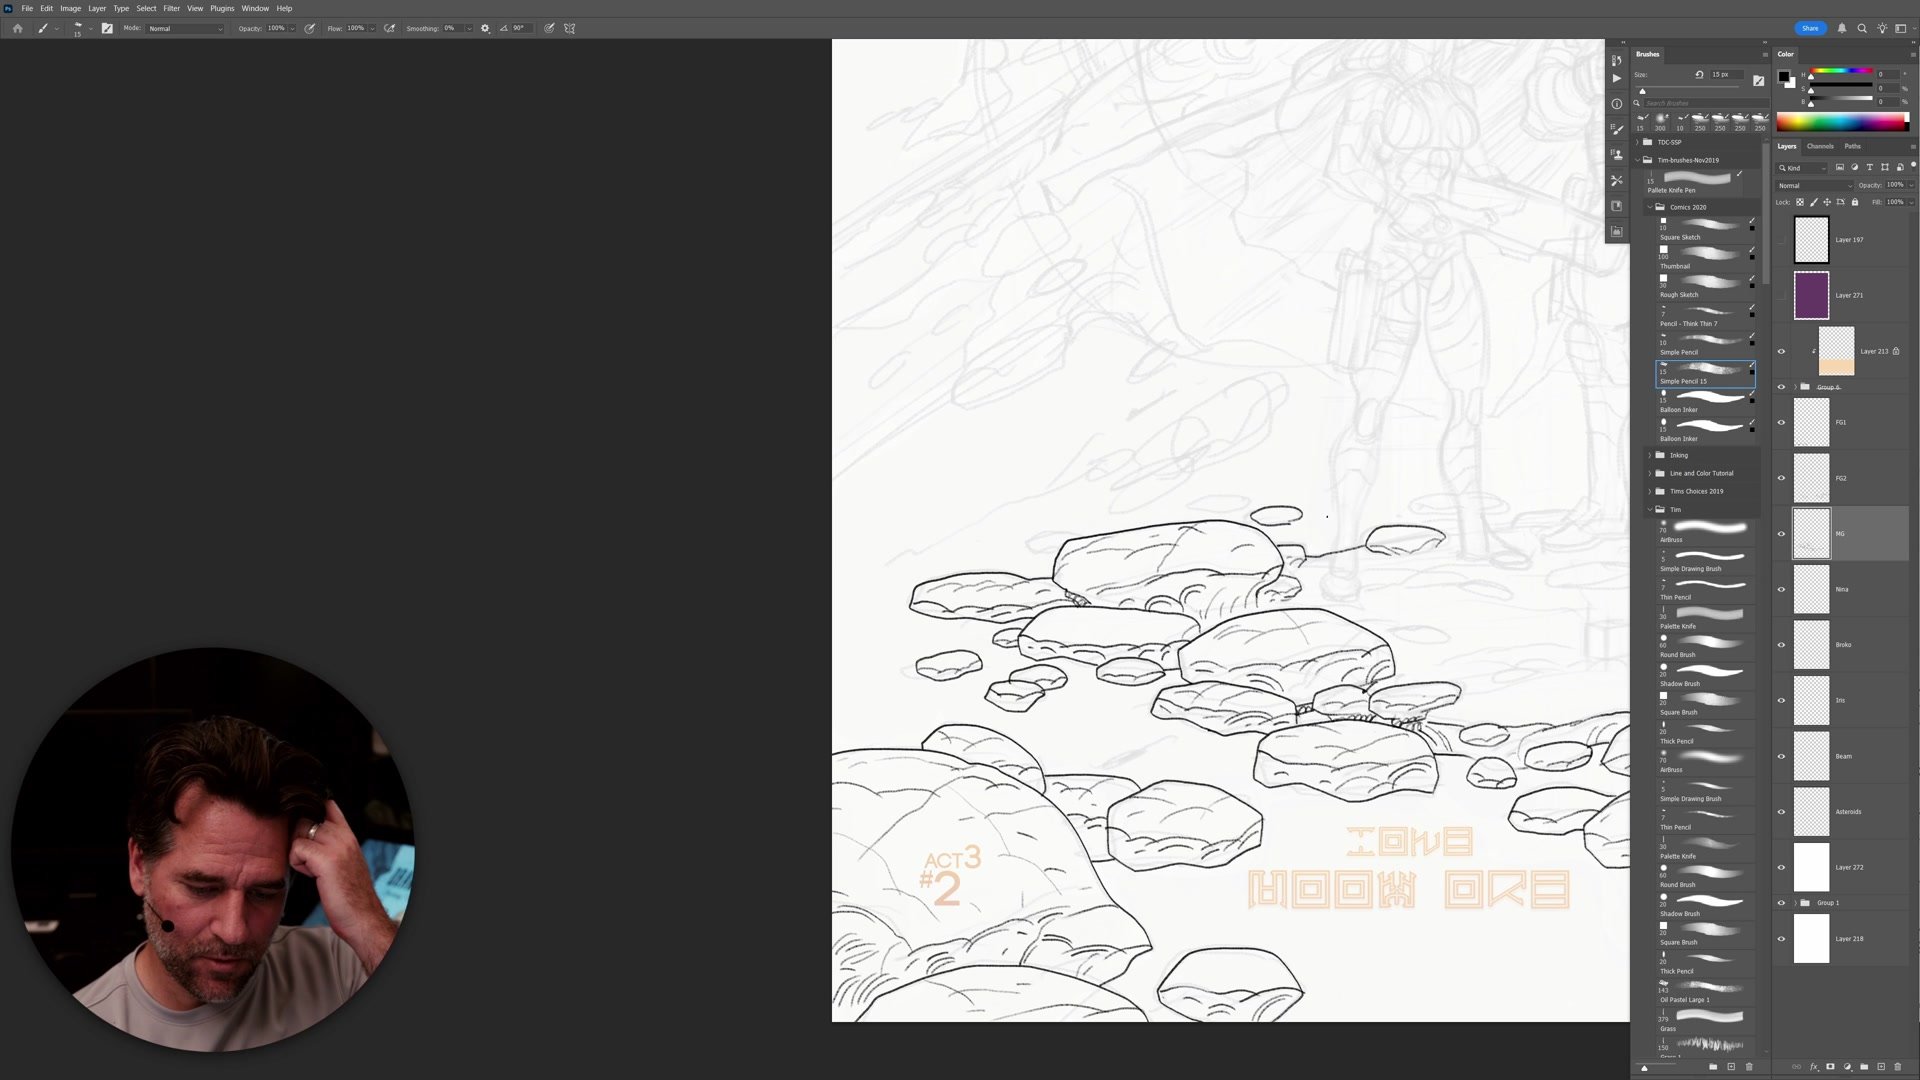Click the color spectrum ramp

1840,122
